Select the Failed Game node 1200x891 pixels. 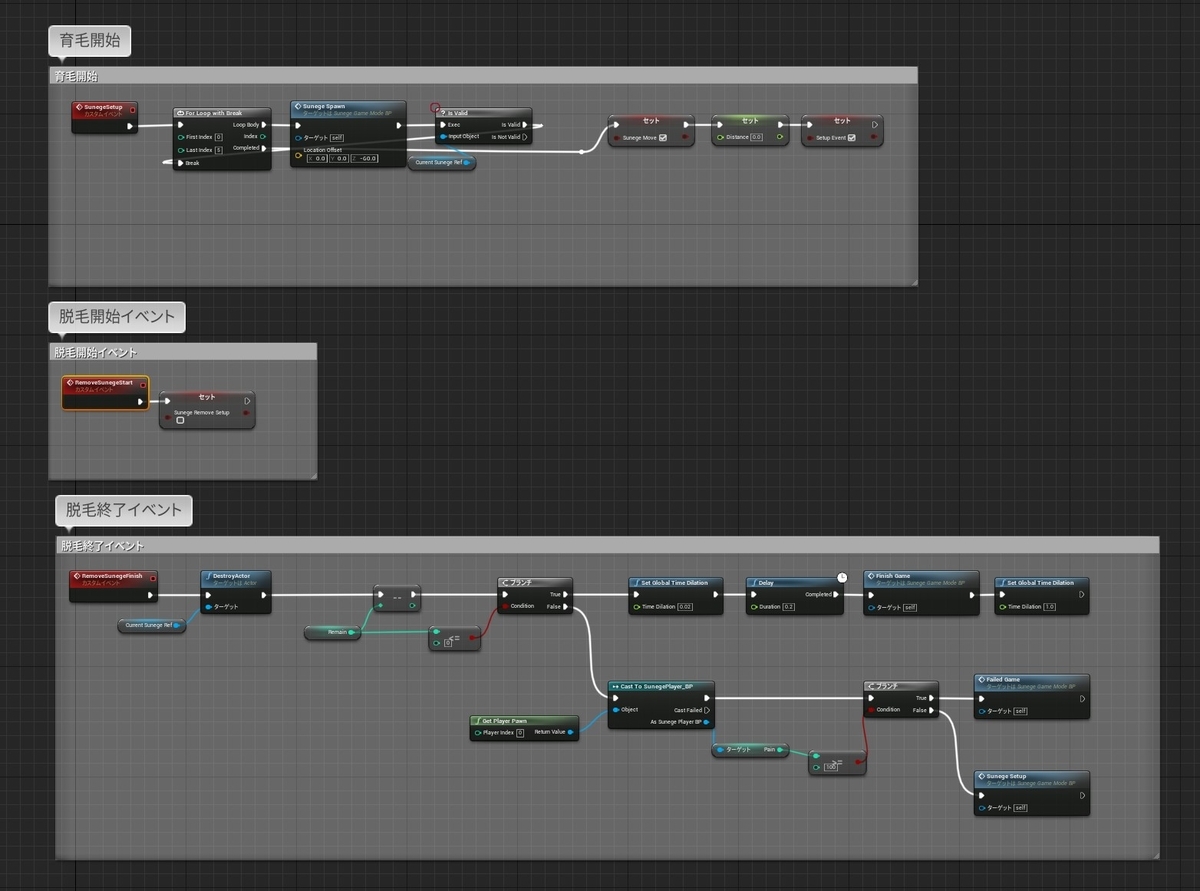(1032, 696)
